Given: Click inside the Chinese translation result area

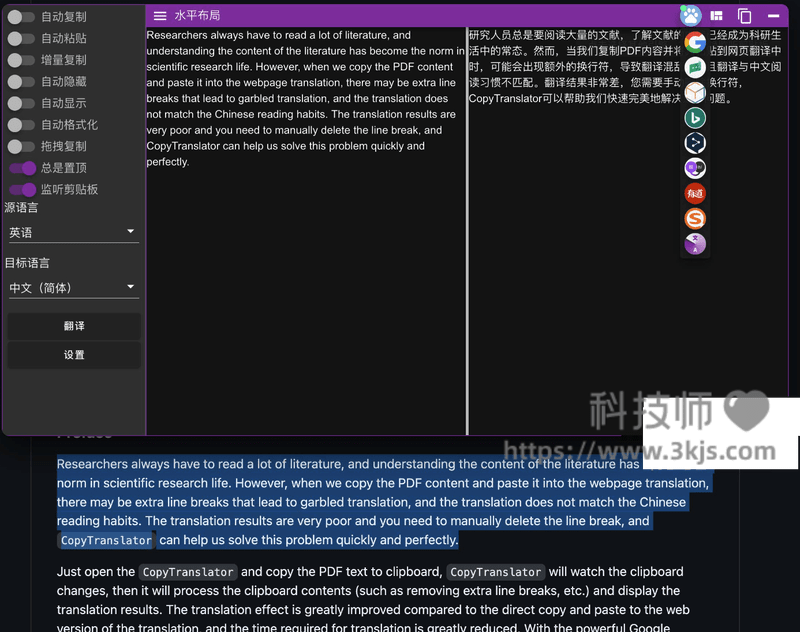Looking at the screenshot, I should coord(628,231).
